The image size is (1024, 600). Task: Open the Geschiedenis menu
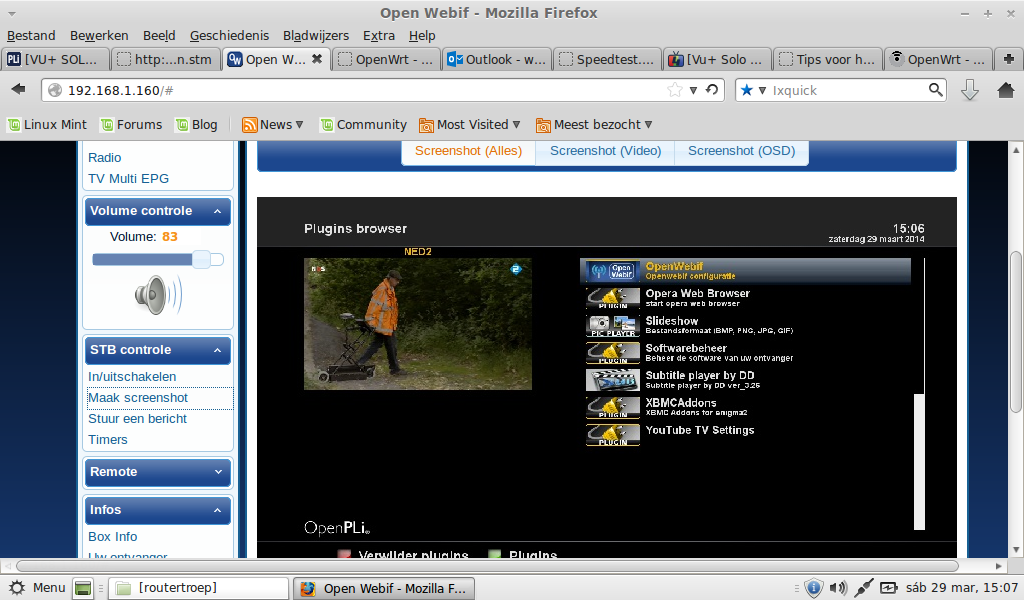coord(229,36)
